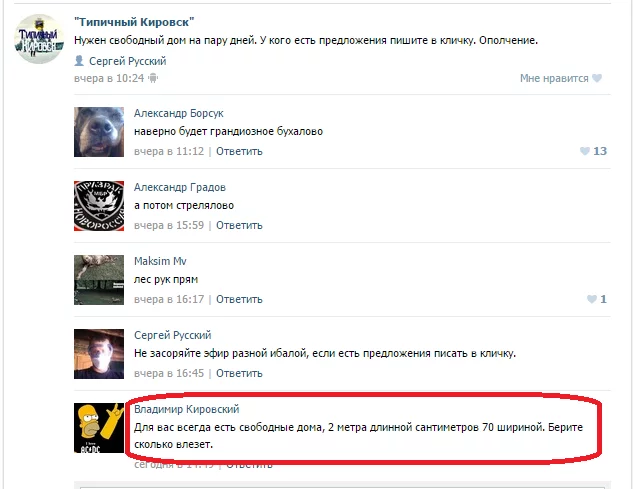The image size is (633, 489).
Task: Open the Типичный Кировск group avatar
Action: [x=39, y=39]
